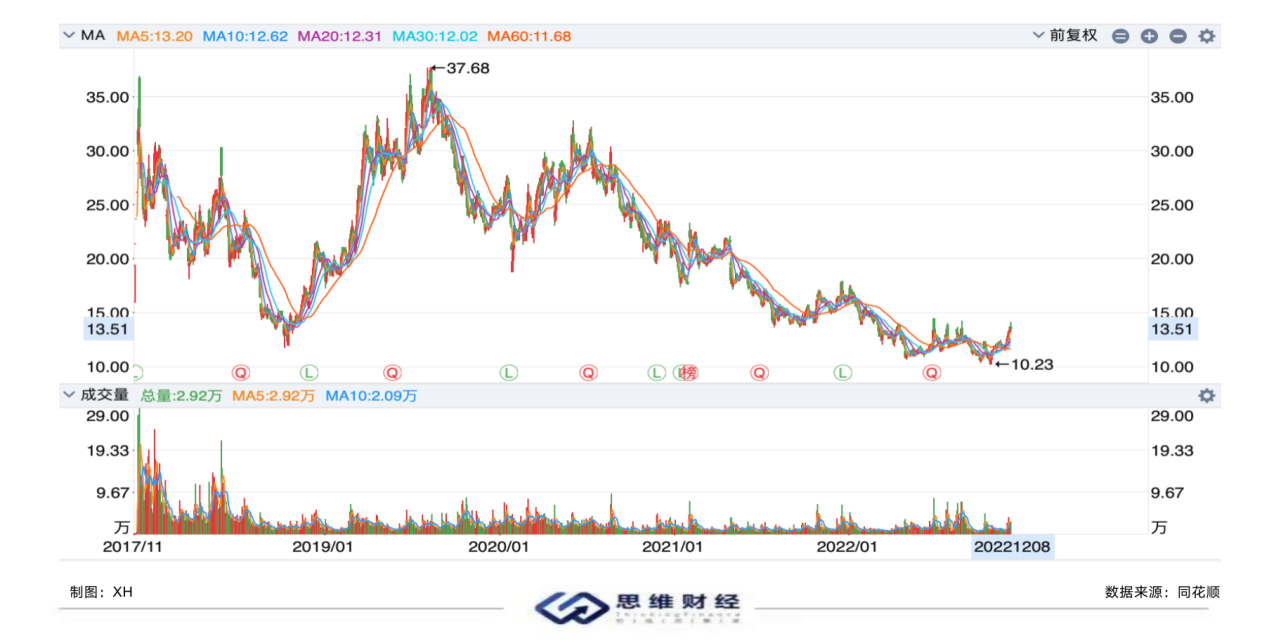The image size is (1269, 643).
Task: Toggle the MA60:11.68 moving average line
Action: pyautogui.click(x=529, y=36)
